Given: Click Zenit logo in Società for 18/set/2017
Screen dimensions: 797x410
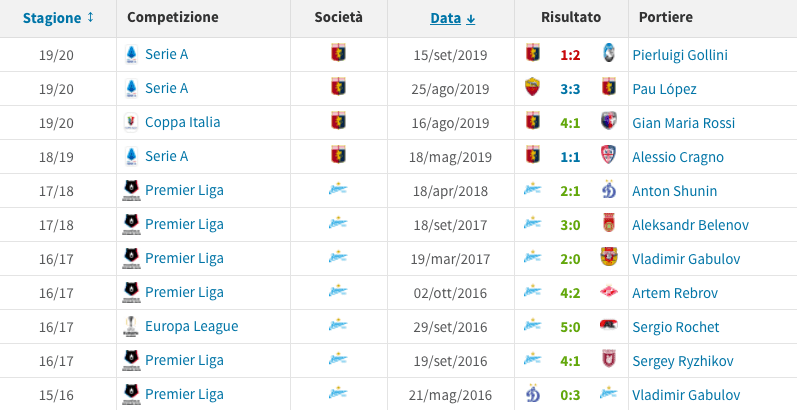Looking at the screenshot, I should point(339,224).
